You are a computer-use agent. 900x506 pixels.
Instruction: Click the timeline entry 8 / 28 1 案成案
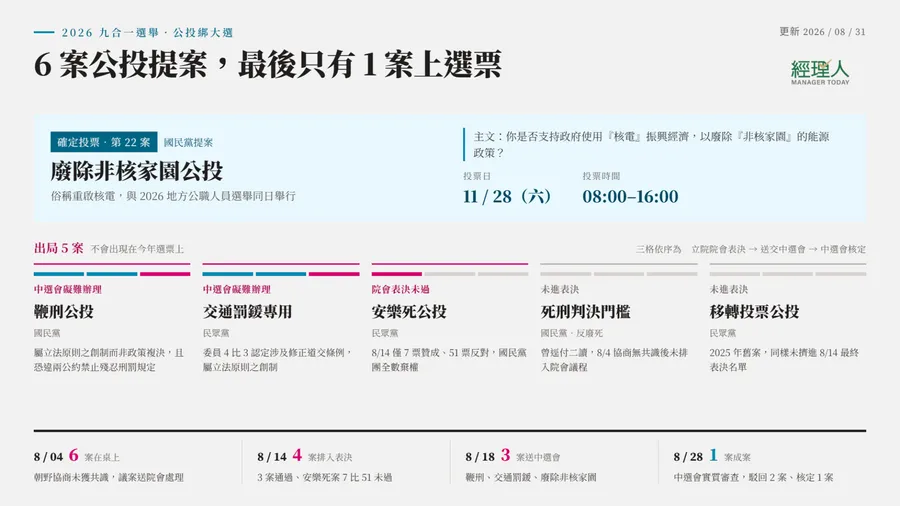[x=712, y=456]
